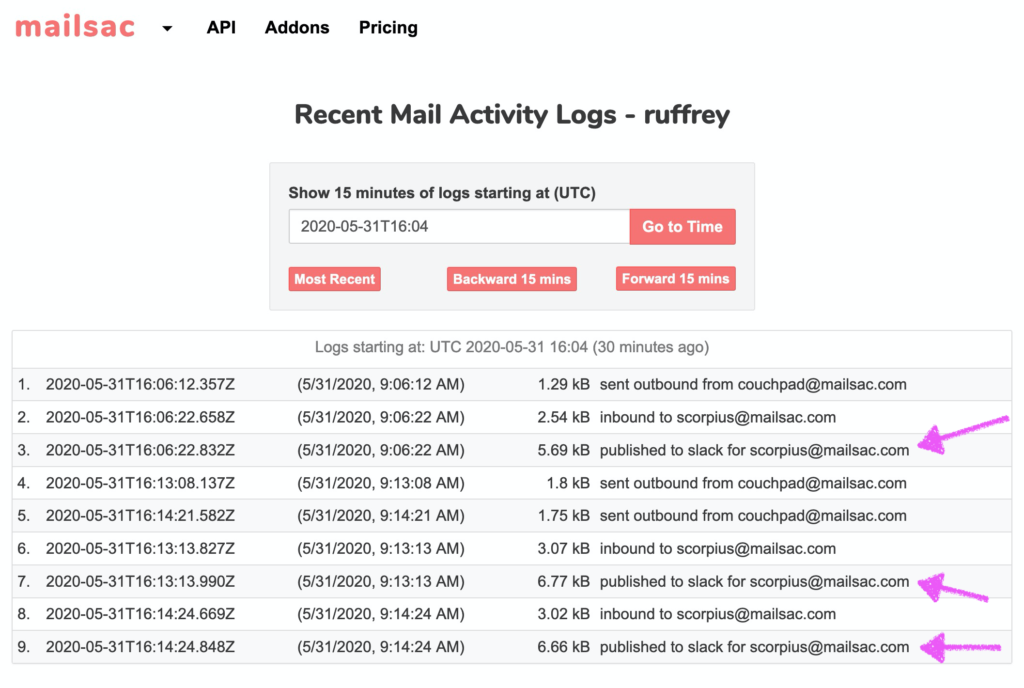
Task: Click timestamp 2020-05-31T16:06:22.832Z
Action: 140,450
